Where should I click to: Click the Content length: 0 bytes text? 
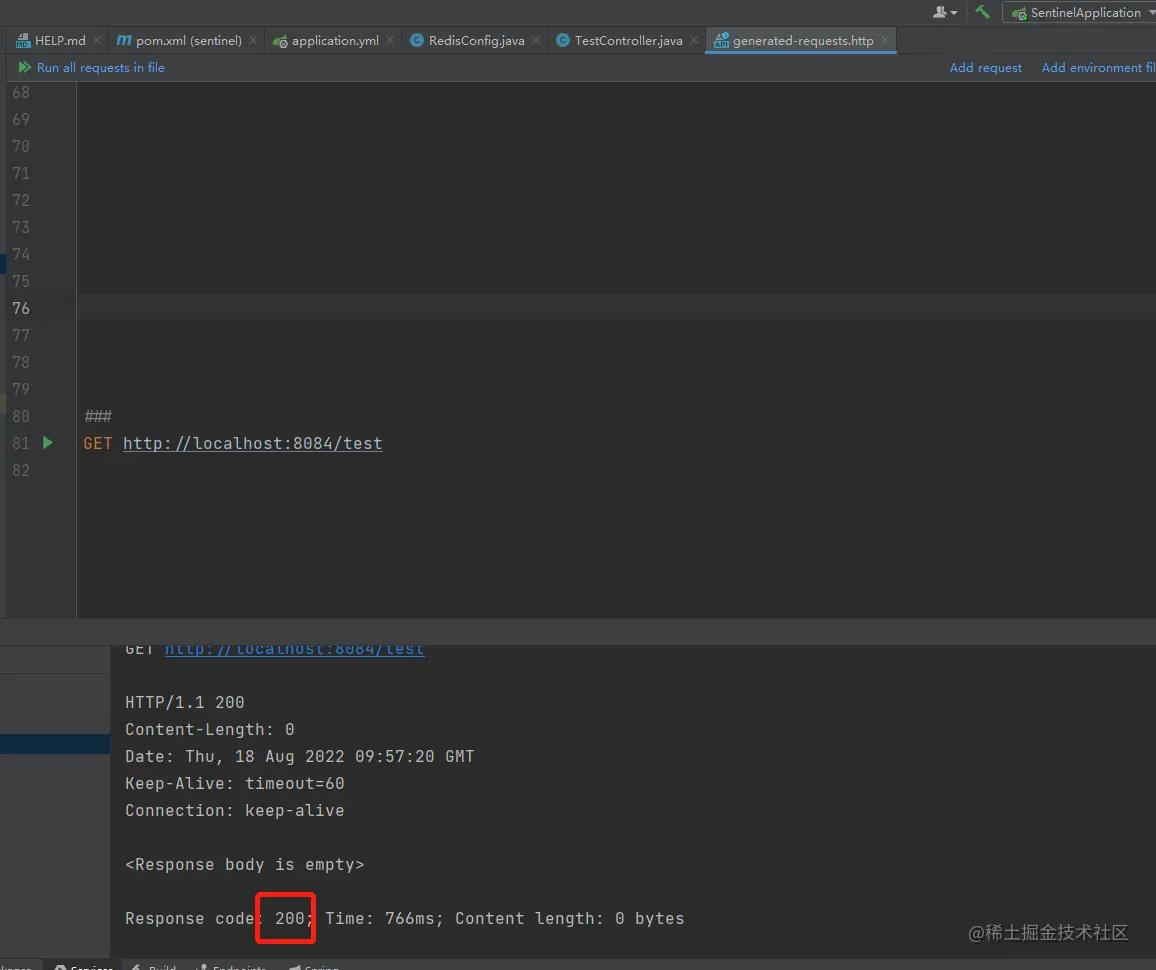(569, 918)
